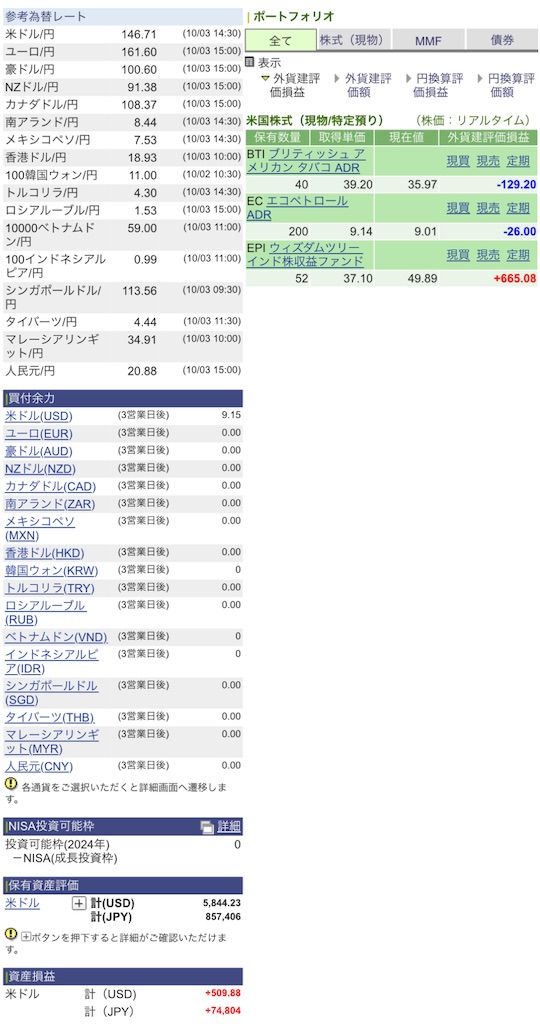The width and height of the screenshot is (540, 1024).
Task: Open 米ドル link in 保有資産評価
Action: (22, 904)
